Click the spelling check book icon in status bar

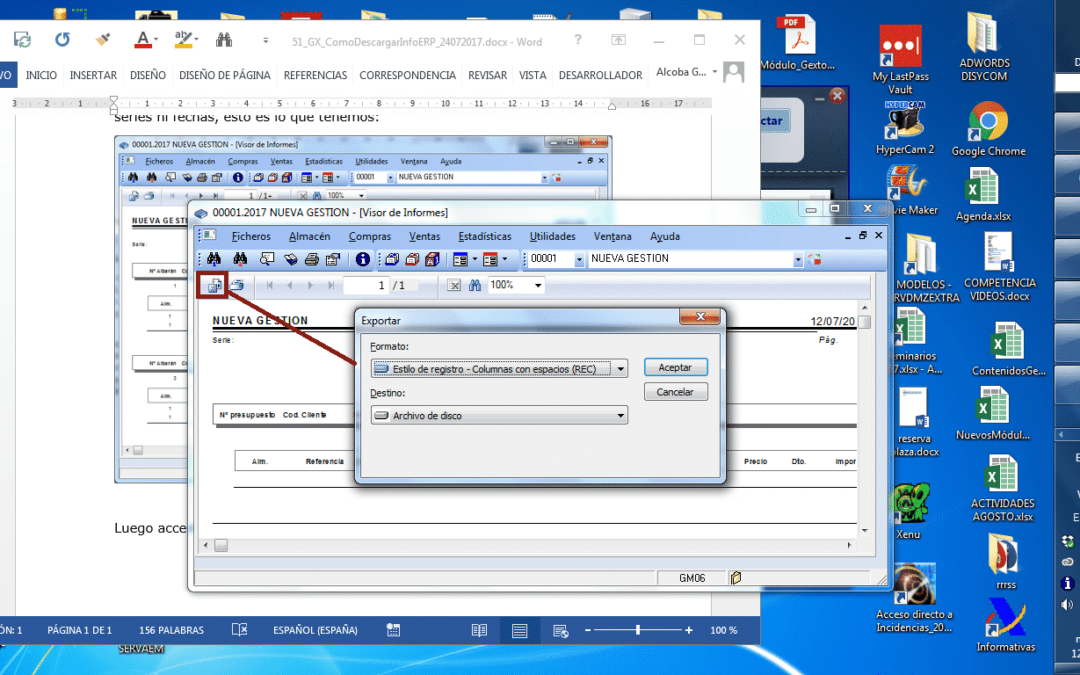click(x=239, y=630)
